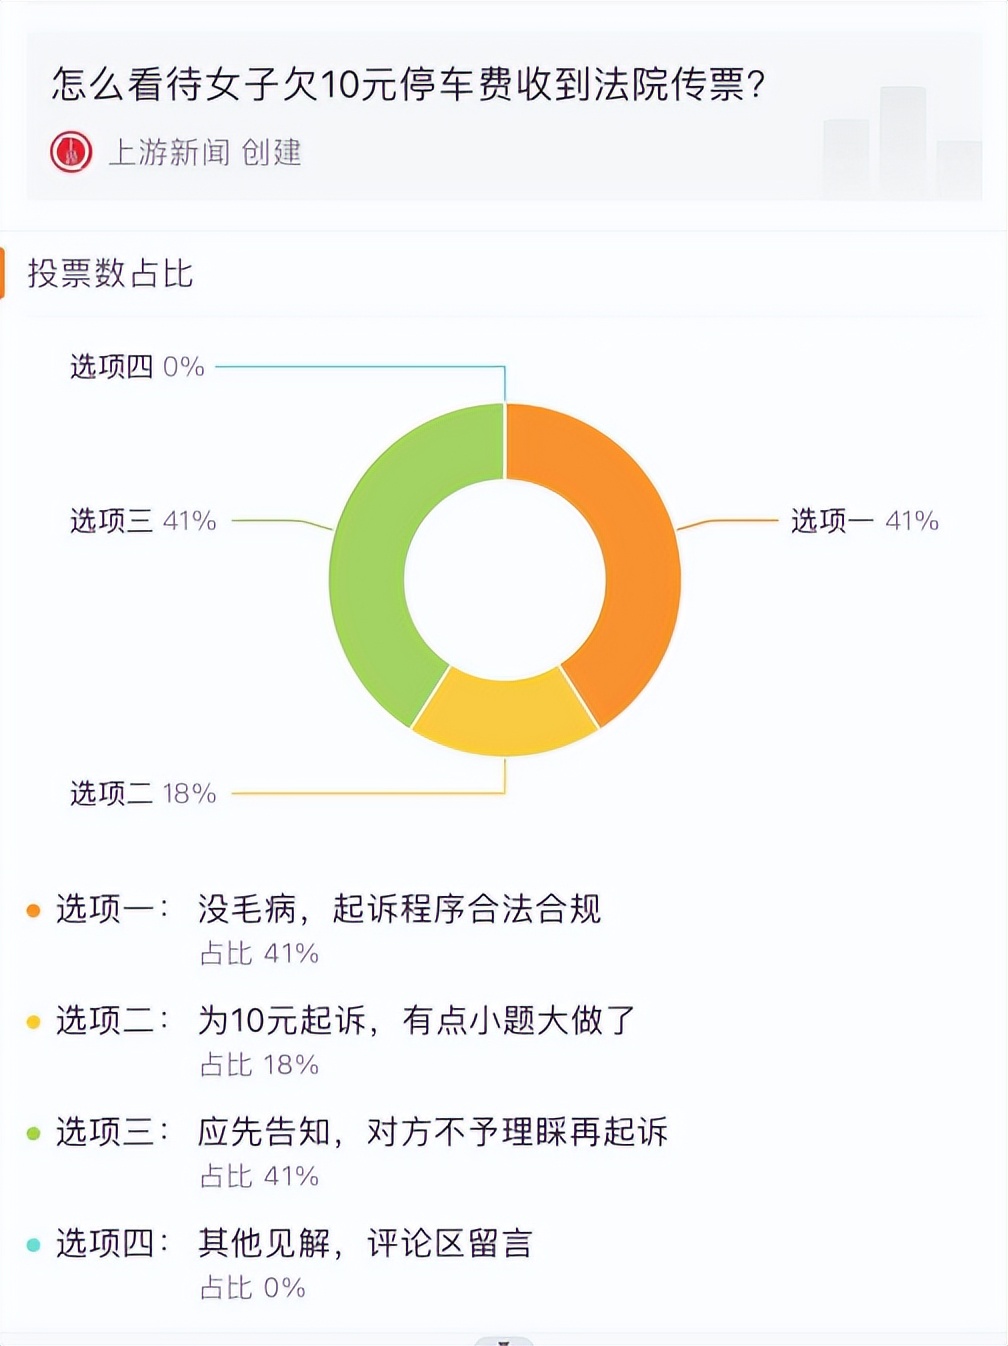Click the 上游新闻 circular logo icon

point(71,151)
